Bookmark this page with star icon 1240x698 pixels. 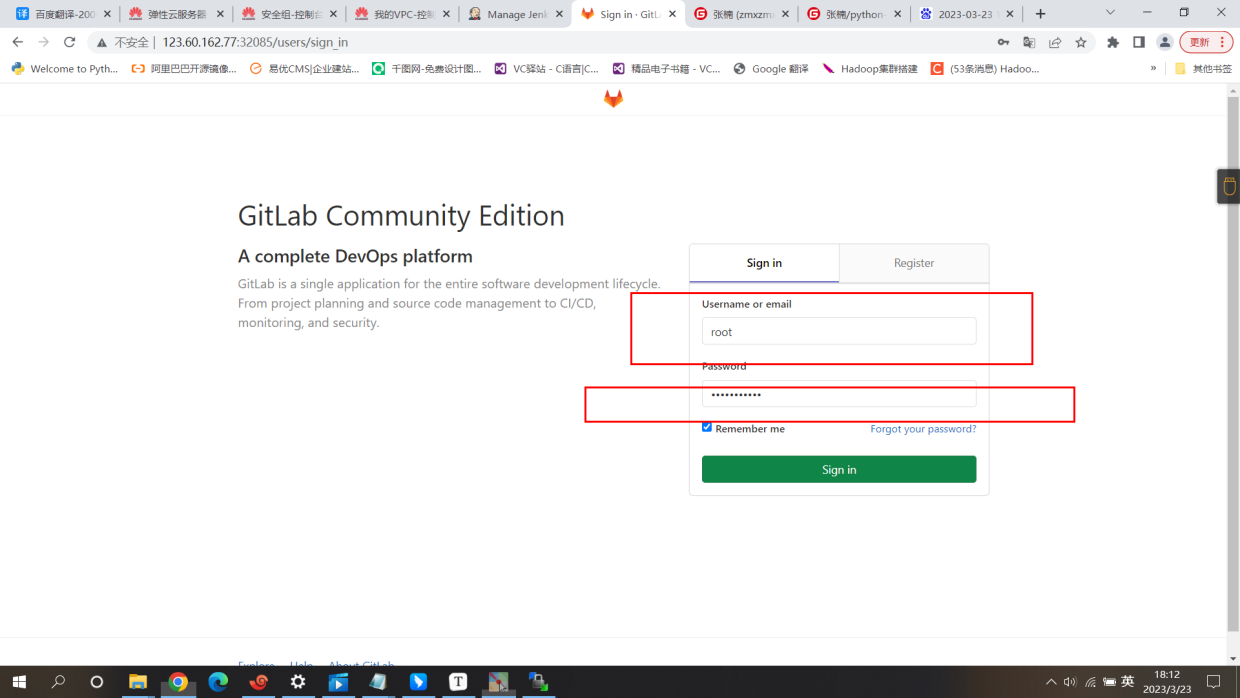pos(1081,42)
